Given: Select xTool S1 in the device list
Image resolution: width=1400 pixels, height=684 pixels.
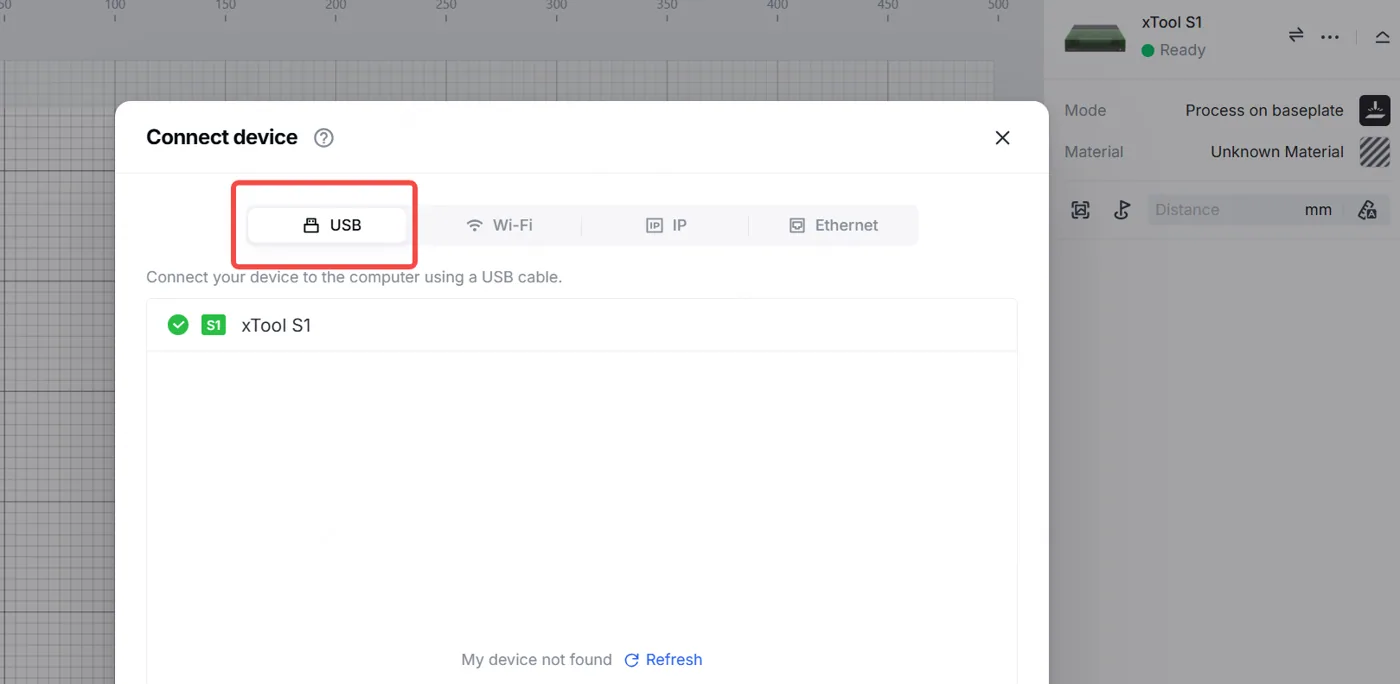Looking at the screenshot, I should (582, 325).
